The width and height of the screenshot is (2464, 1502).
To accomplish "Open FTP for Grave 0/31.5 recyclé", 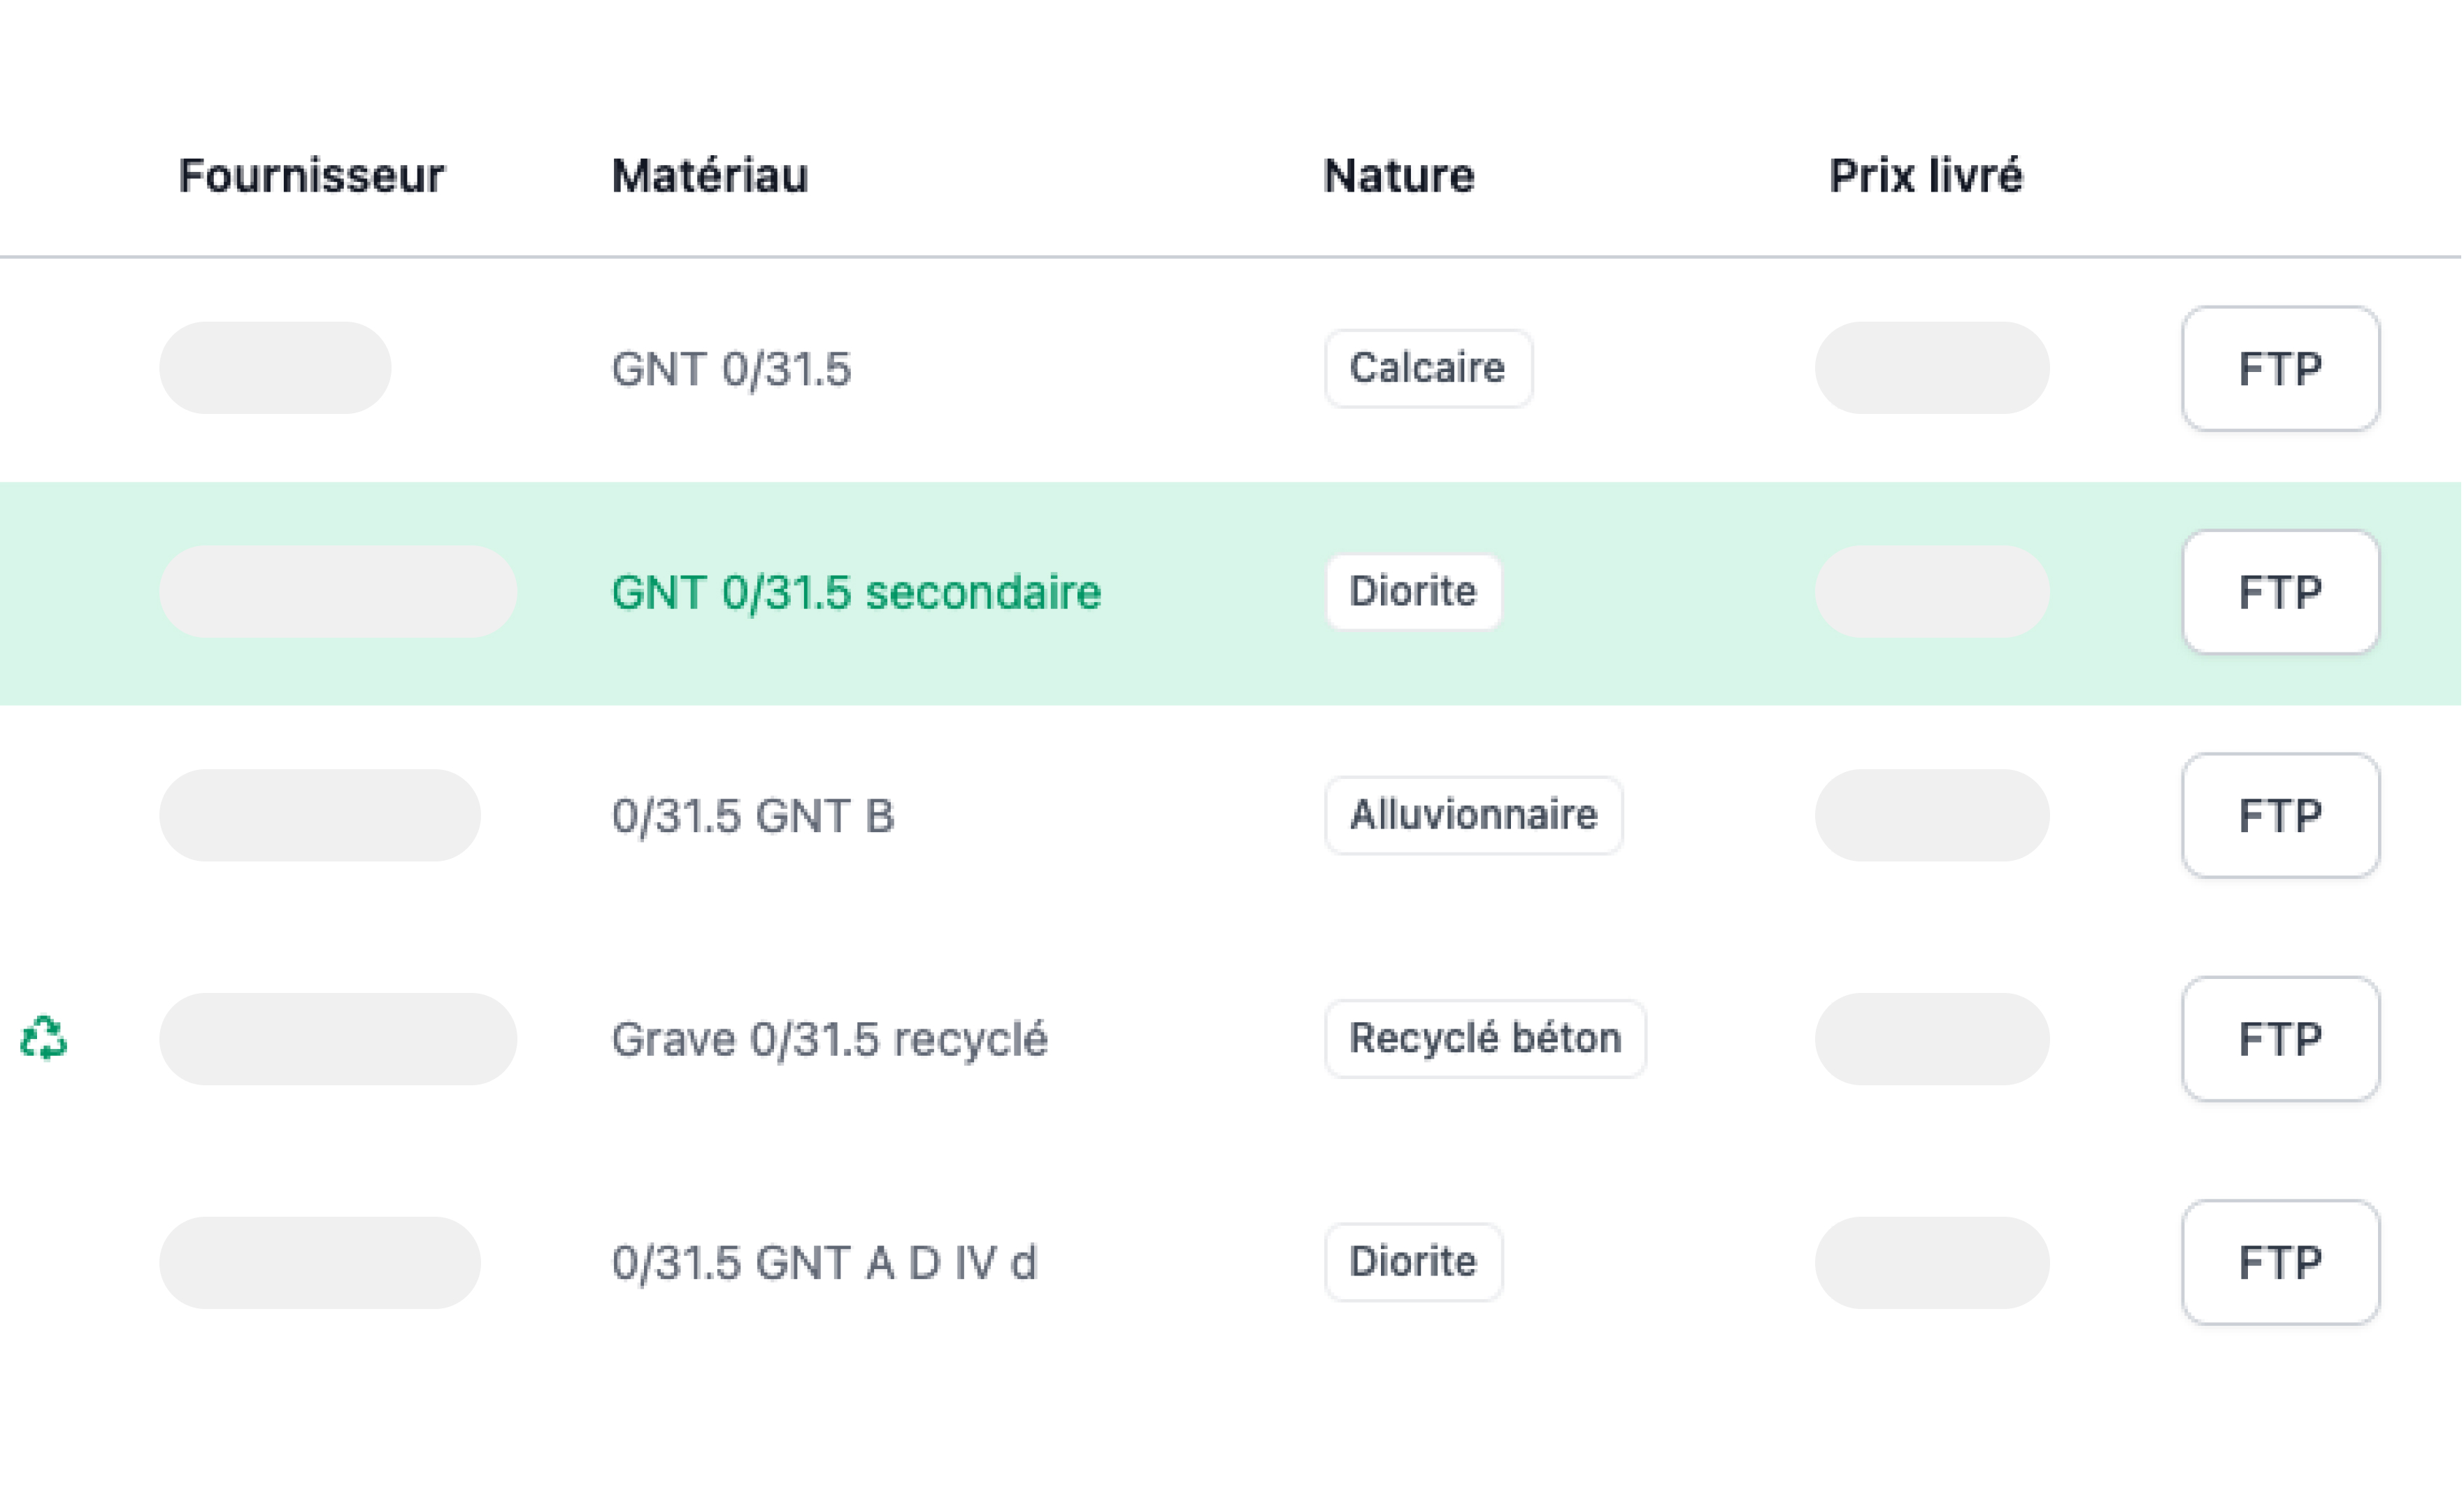I will pos(2280,1039).
